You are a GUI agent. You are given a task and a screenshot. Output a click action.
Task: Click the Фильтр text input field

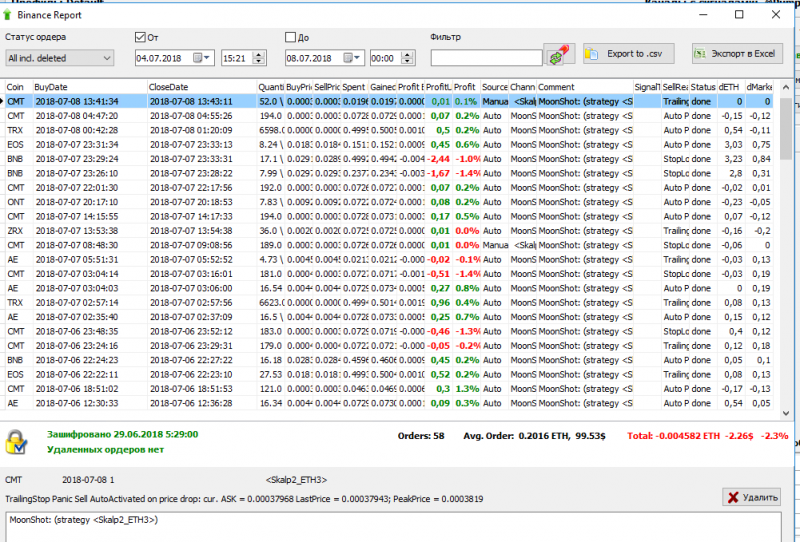coord(486,58)
